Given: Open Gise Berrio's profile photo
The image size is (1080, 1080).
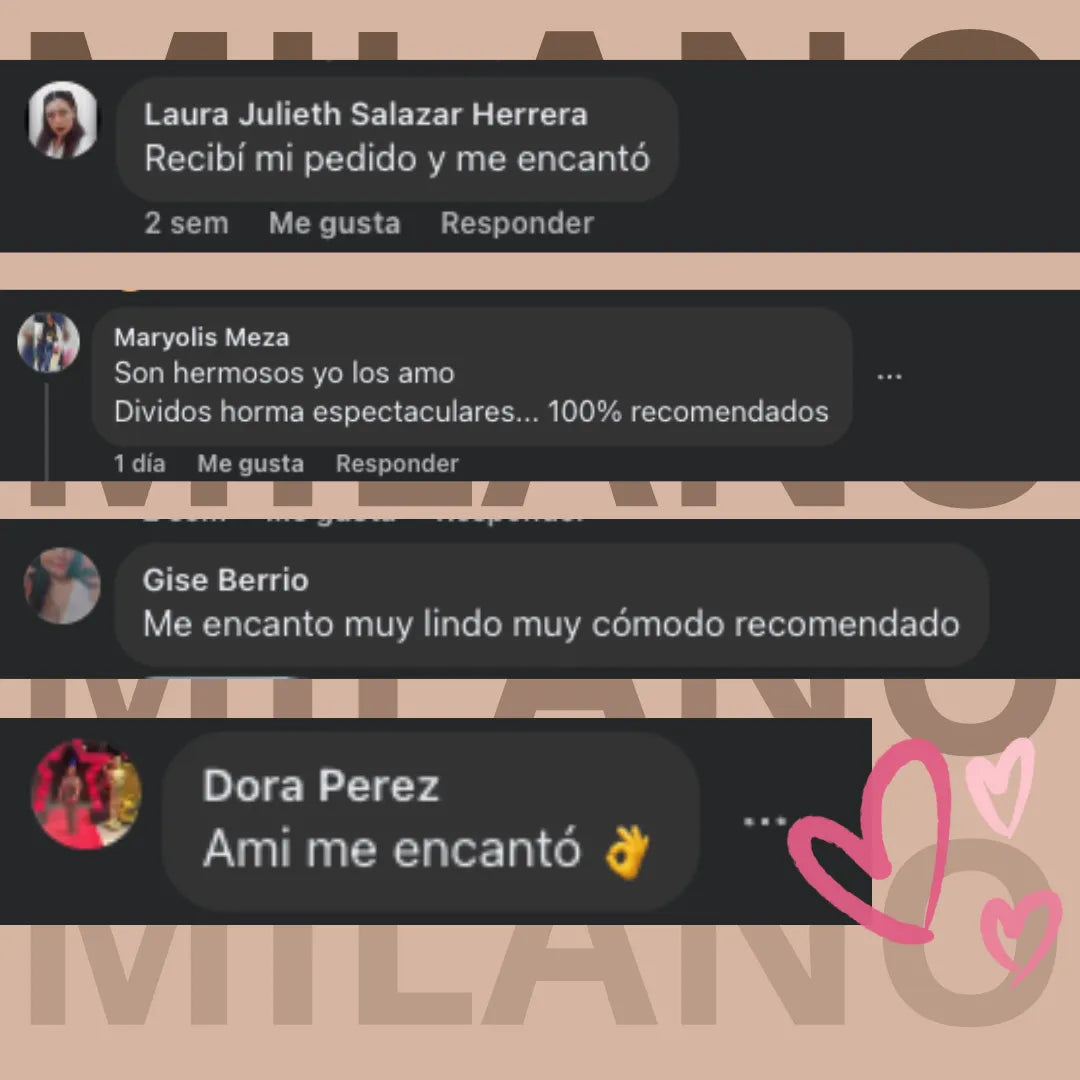Looking at the screenshot, I should [62, 585].
